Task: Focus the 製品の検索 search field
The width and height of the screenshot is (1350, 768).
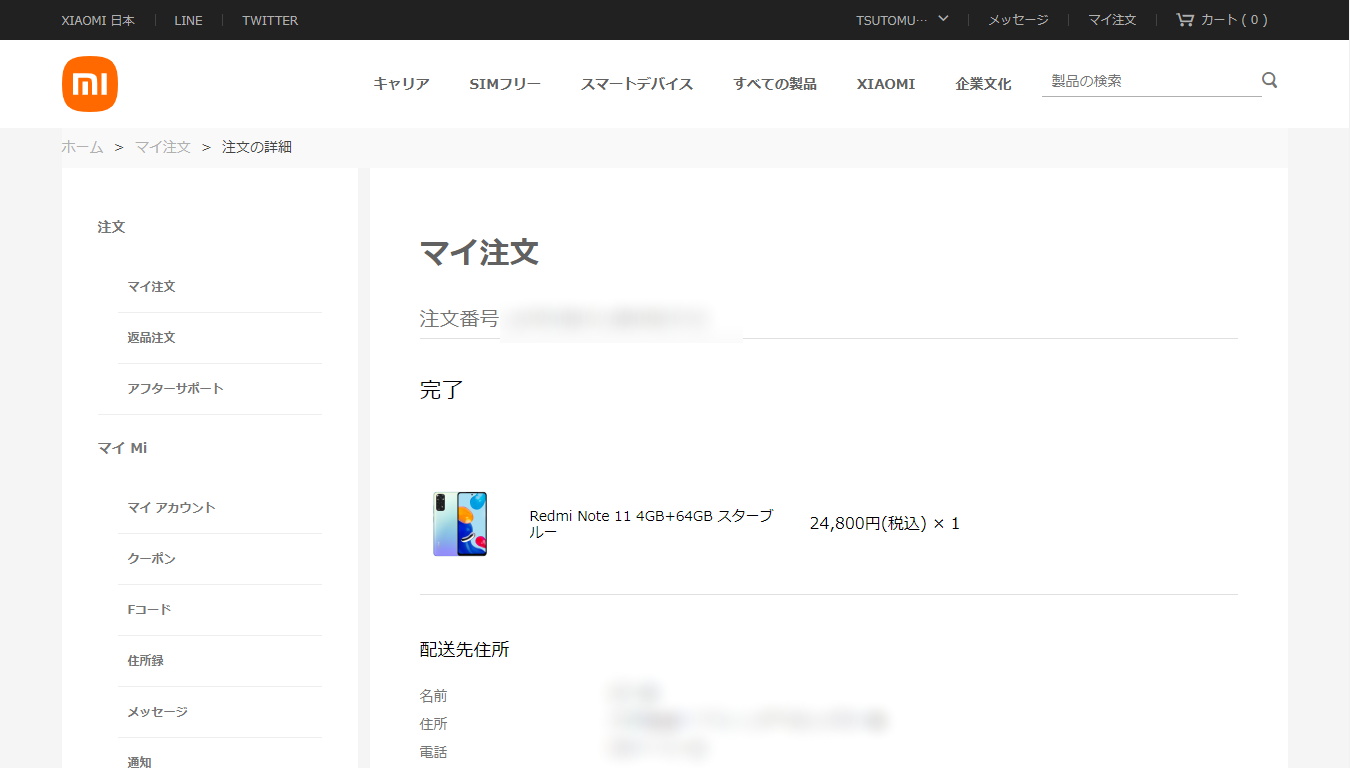Action: [1150, 81]
